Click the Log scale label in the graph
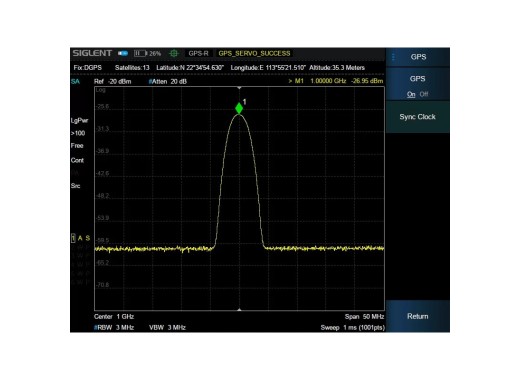Screen dimensions: 520x380 pos(101,90)
